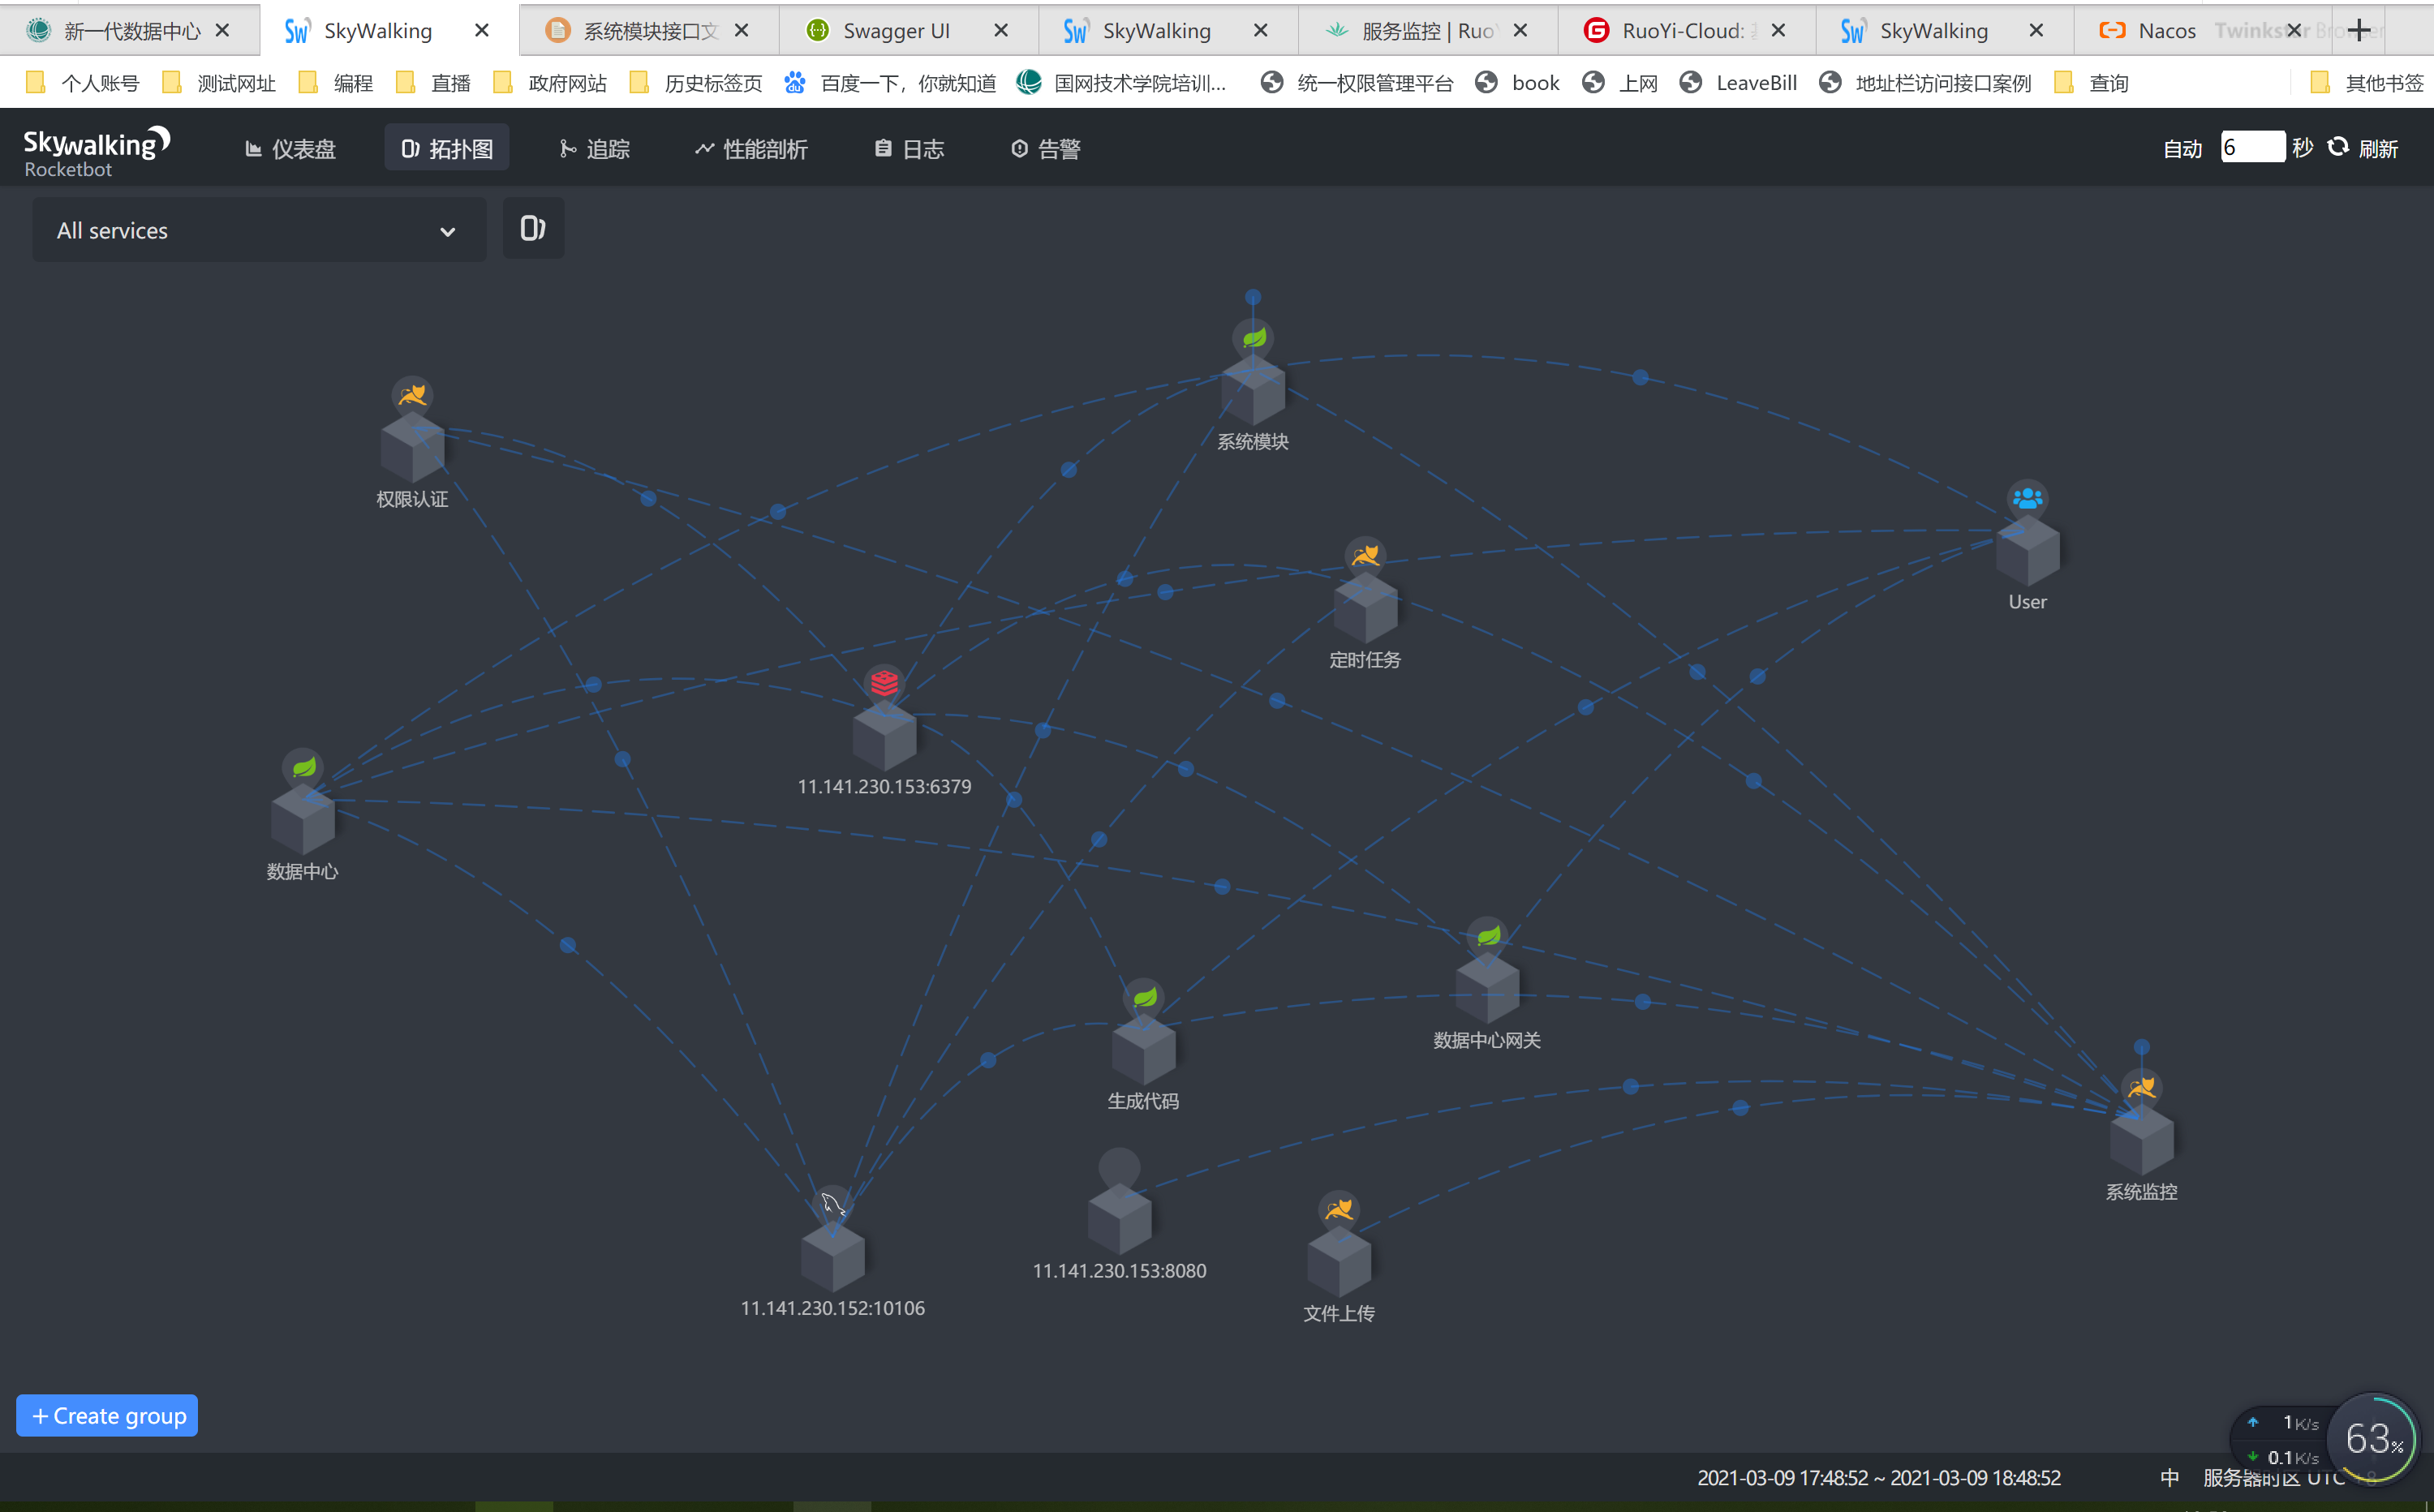The height and width of the screenshot is (1512, 2434).
Task: Open the 仪表盘 dashboard menu
Action: (x=290, y=149)
